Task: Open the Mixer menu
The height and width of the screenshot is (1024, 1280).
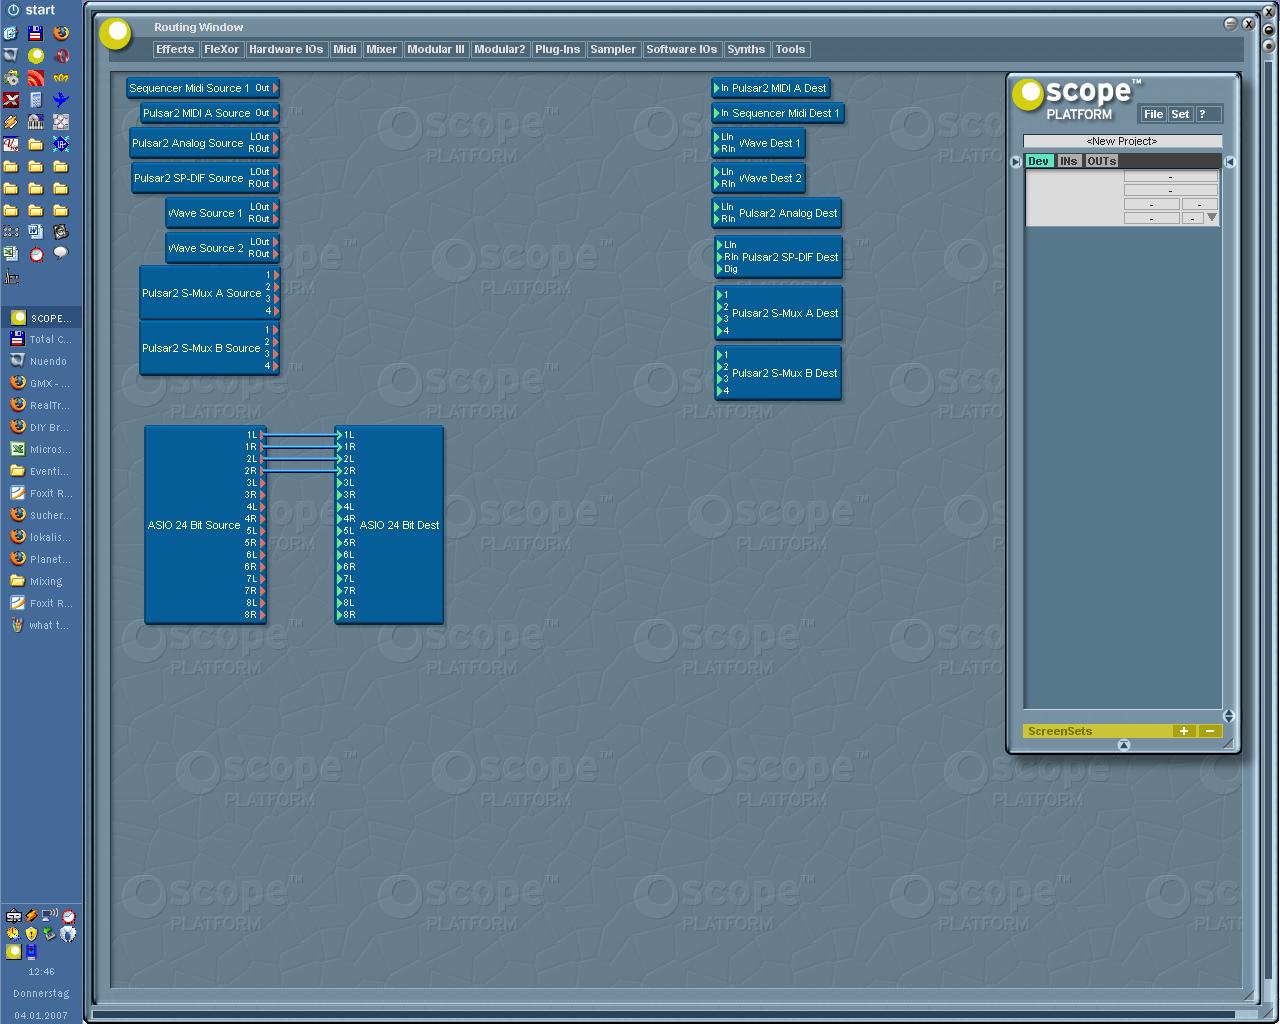Action: 381,49
